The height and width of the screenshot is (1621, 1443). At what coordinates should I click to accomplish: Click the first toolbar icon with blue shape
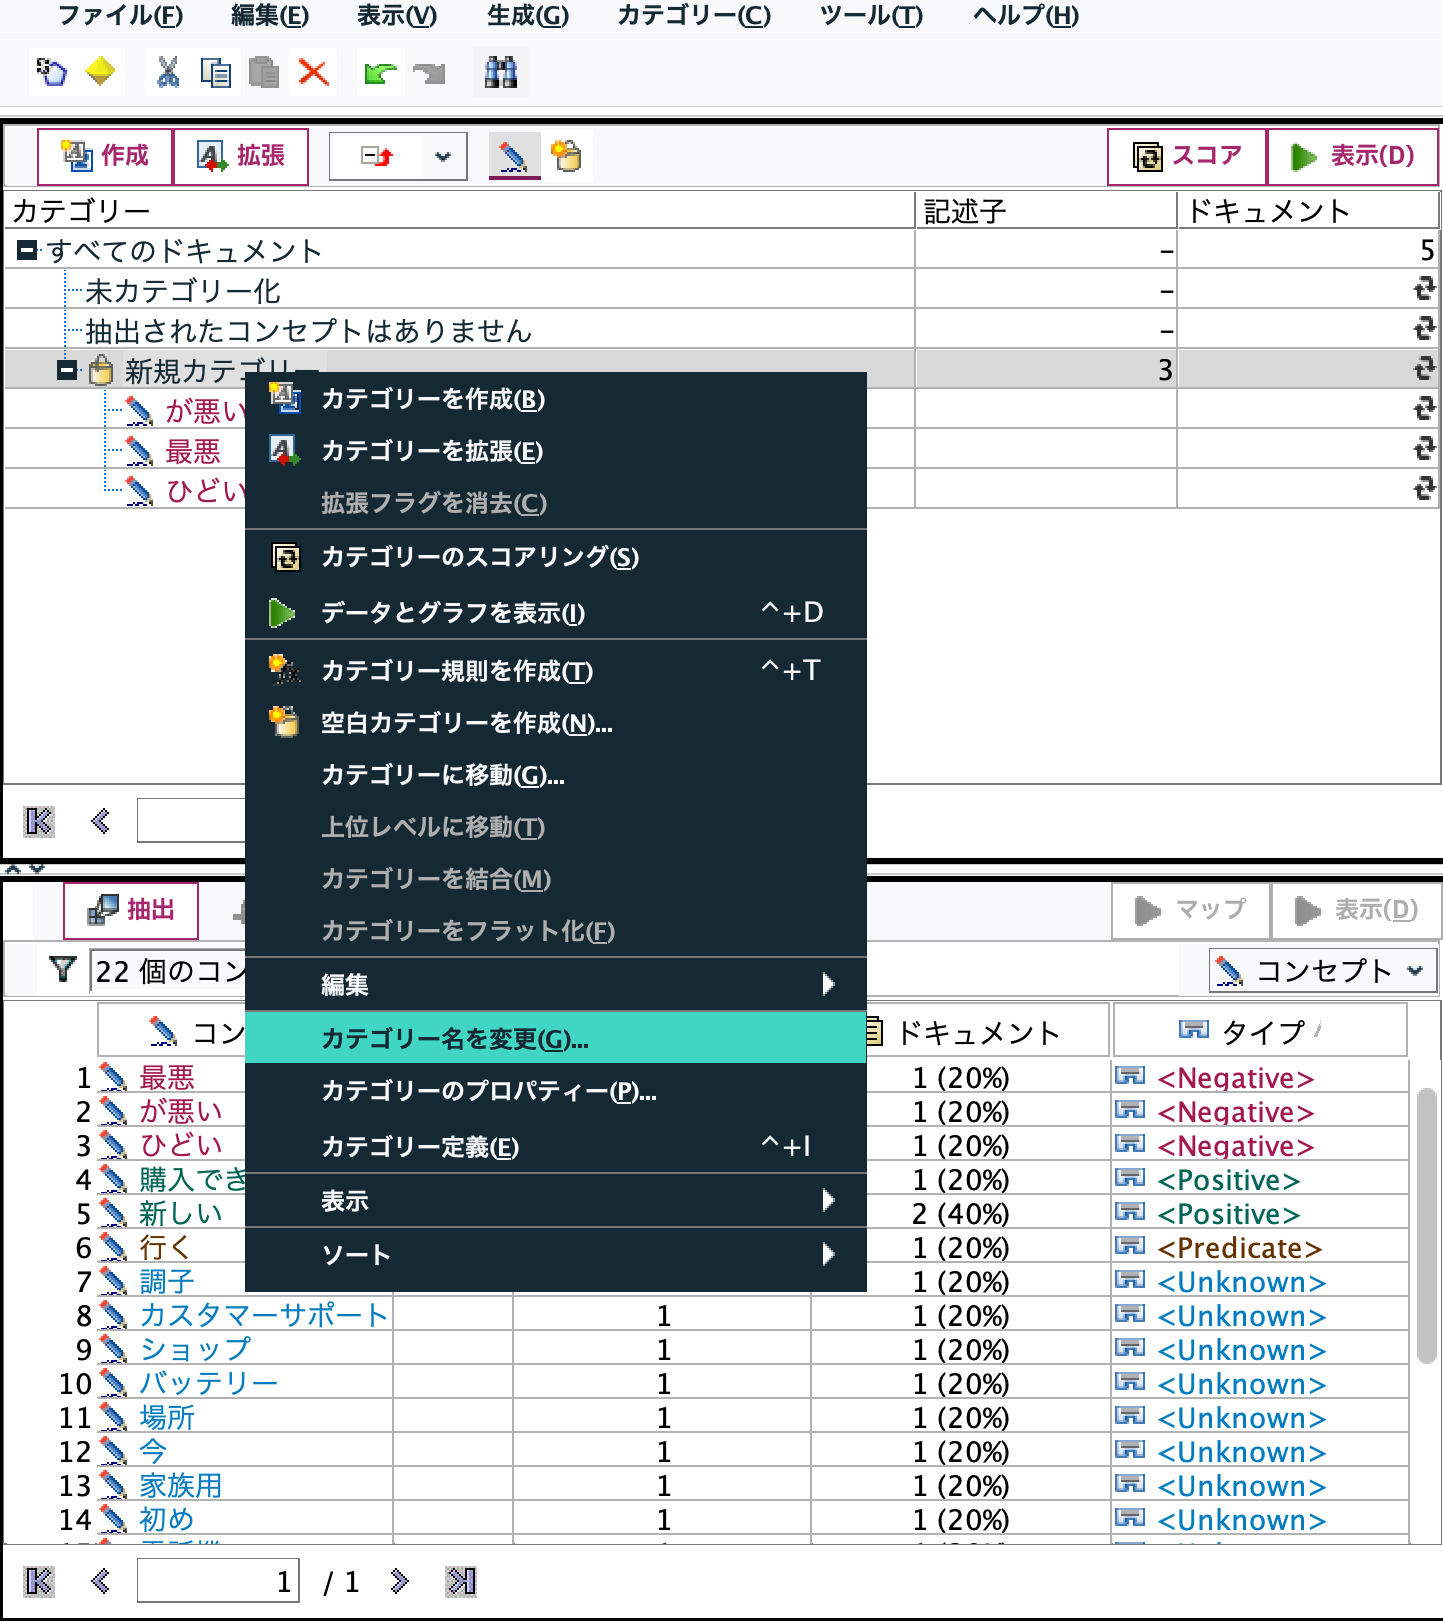tap(52, 72)
